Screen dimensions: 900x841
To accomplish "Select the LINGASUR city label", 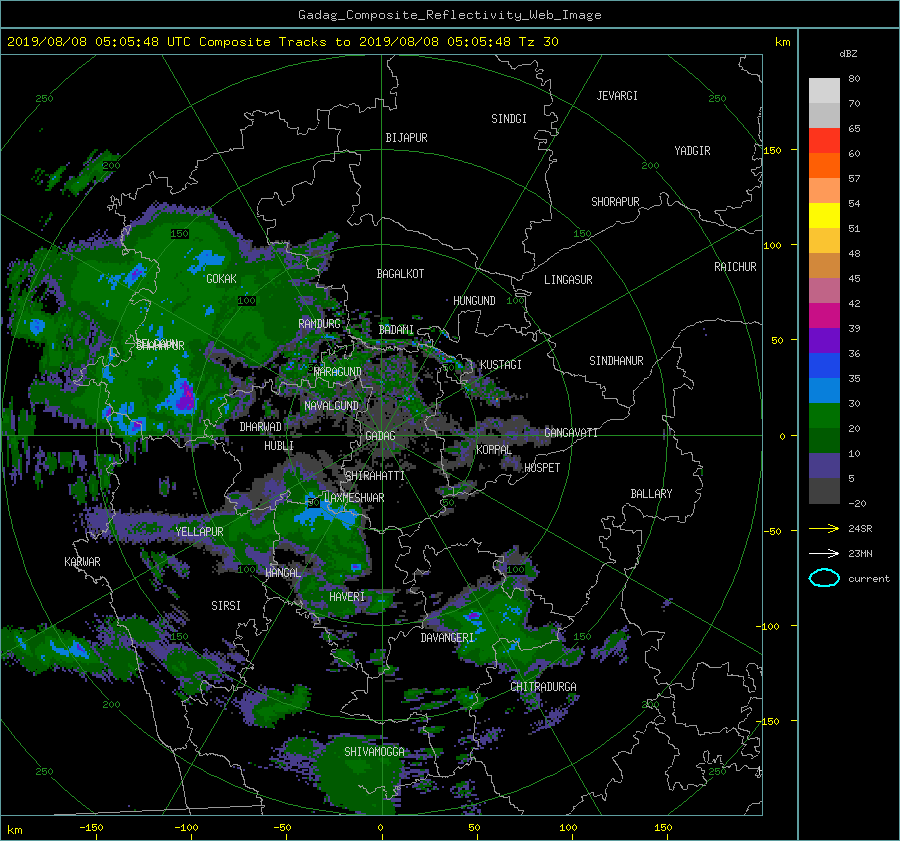I will [x=568, y=280].
